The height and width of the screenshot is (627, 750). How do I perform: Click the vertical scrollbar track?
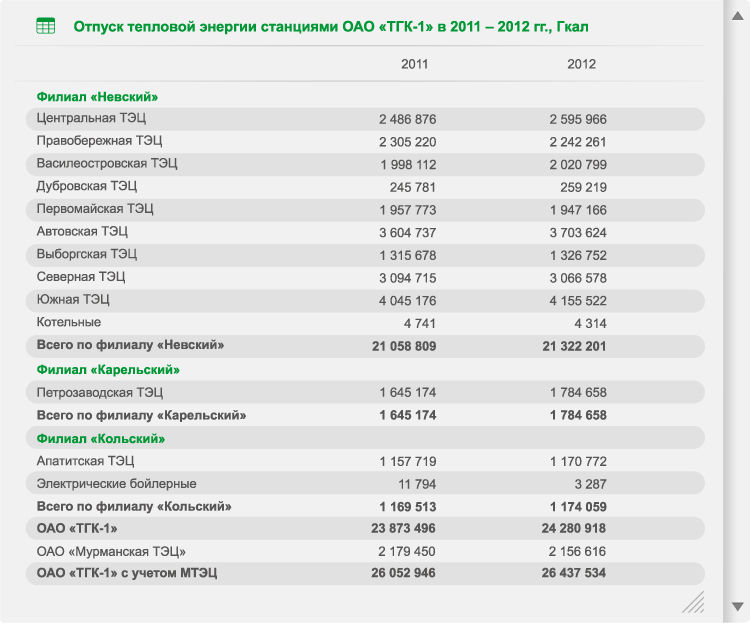pyautogui.click(x=737, y=311)
